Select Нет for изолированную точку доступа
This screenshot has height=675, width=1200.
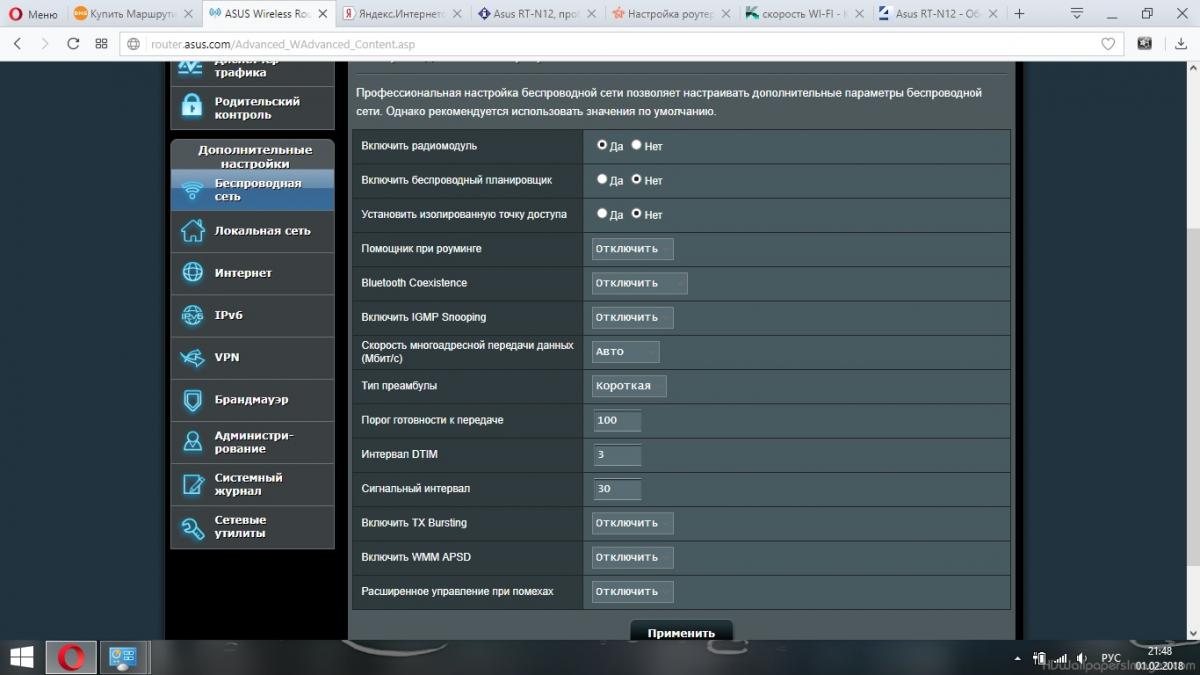(x=636, y=214)
